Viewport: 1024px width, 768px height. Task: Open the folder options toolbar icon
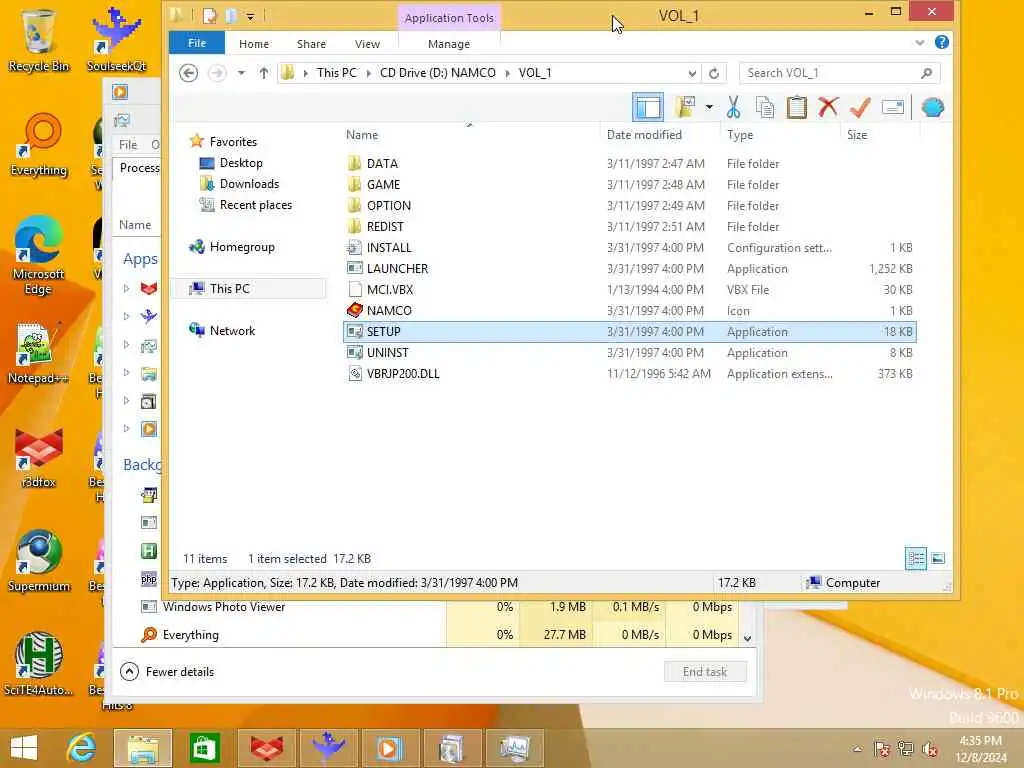685,107
